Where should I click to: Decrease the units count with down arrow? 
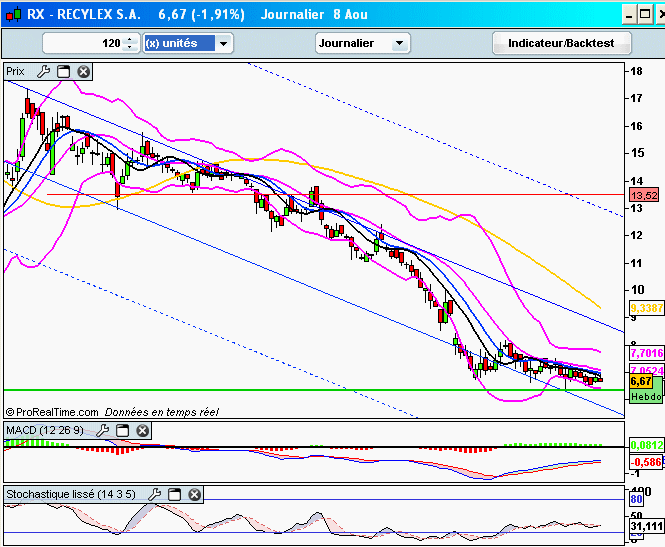coord(130,47)
